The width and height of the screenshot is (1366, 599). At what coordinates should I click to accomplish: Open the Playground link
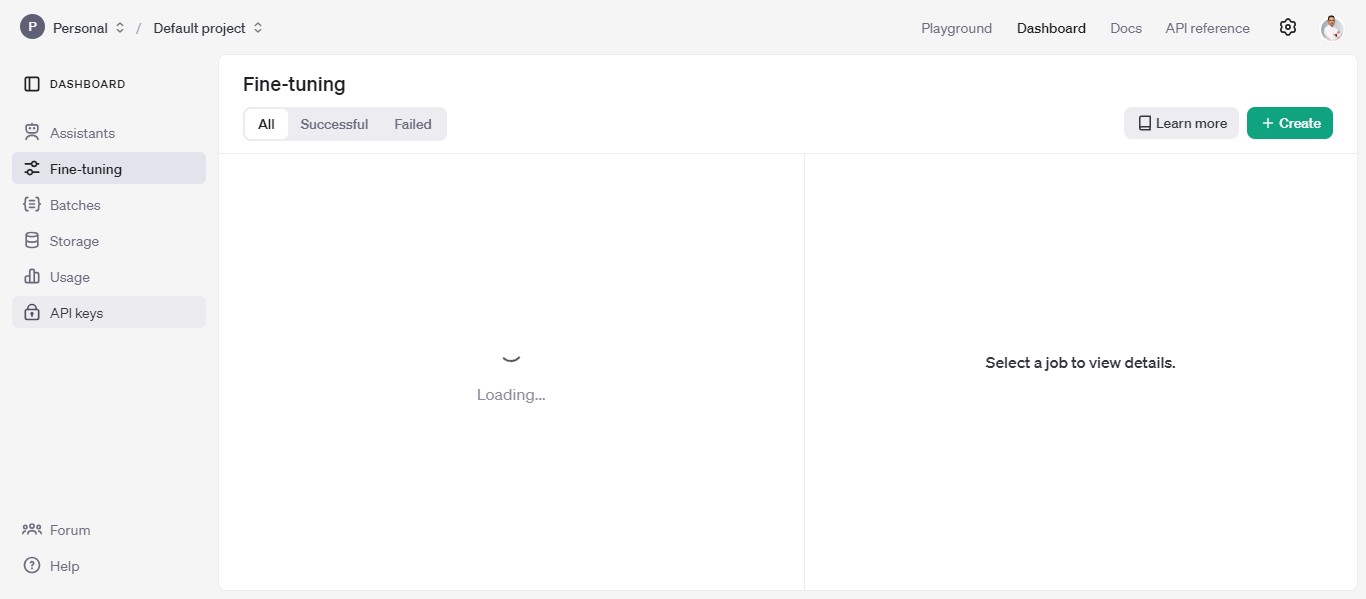tap(957, 28)
